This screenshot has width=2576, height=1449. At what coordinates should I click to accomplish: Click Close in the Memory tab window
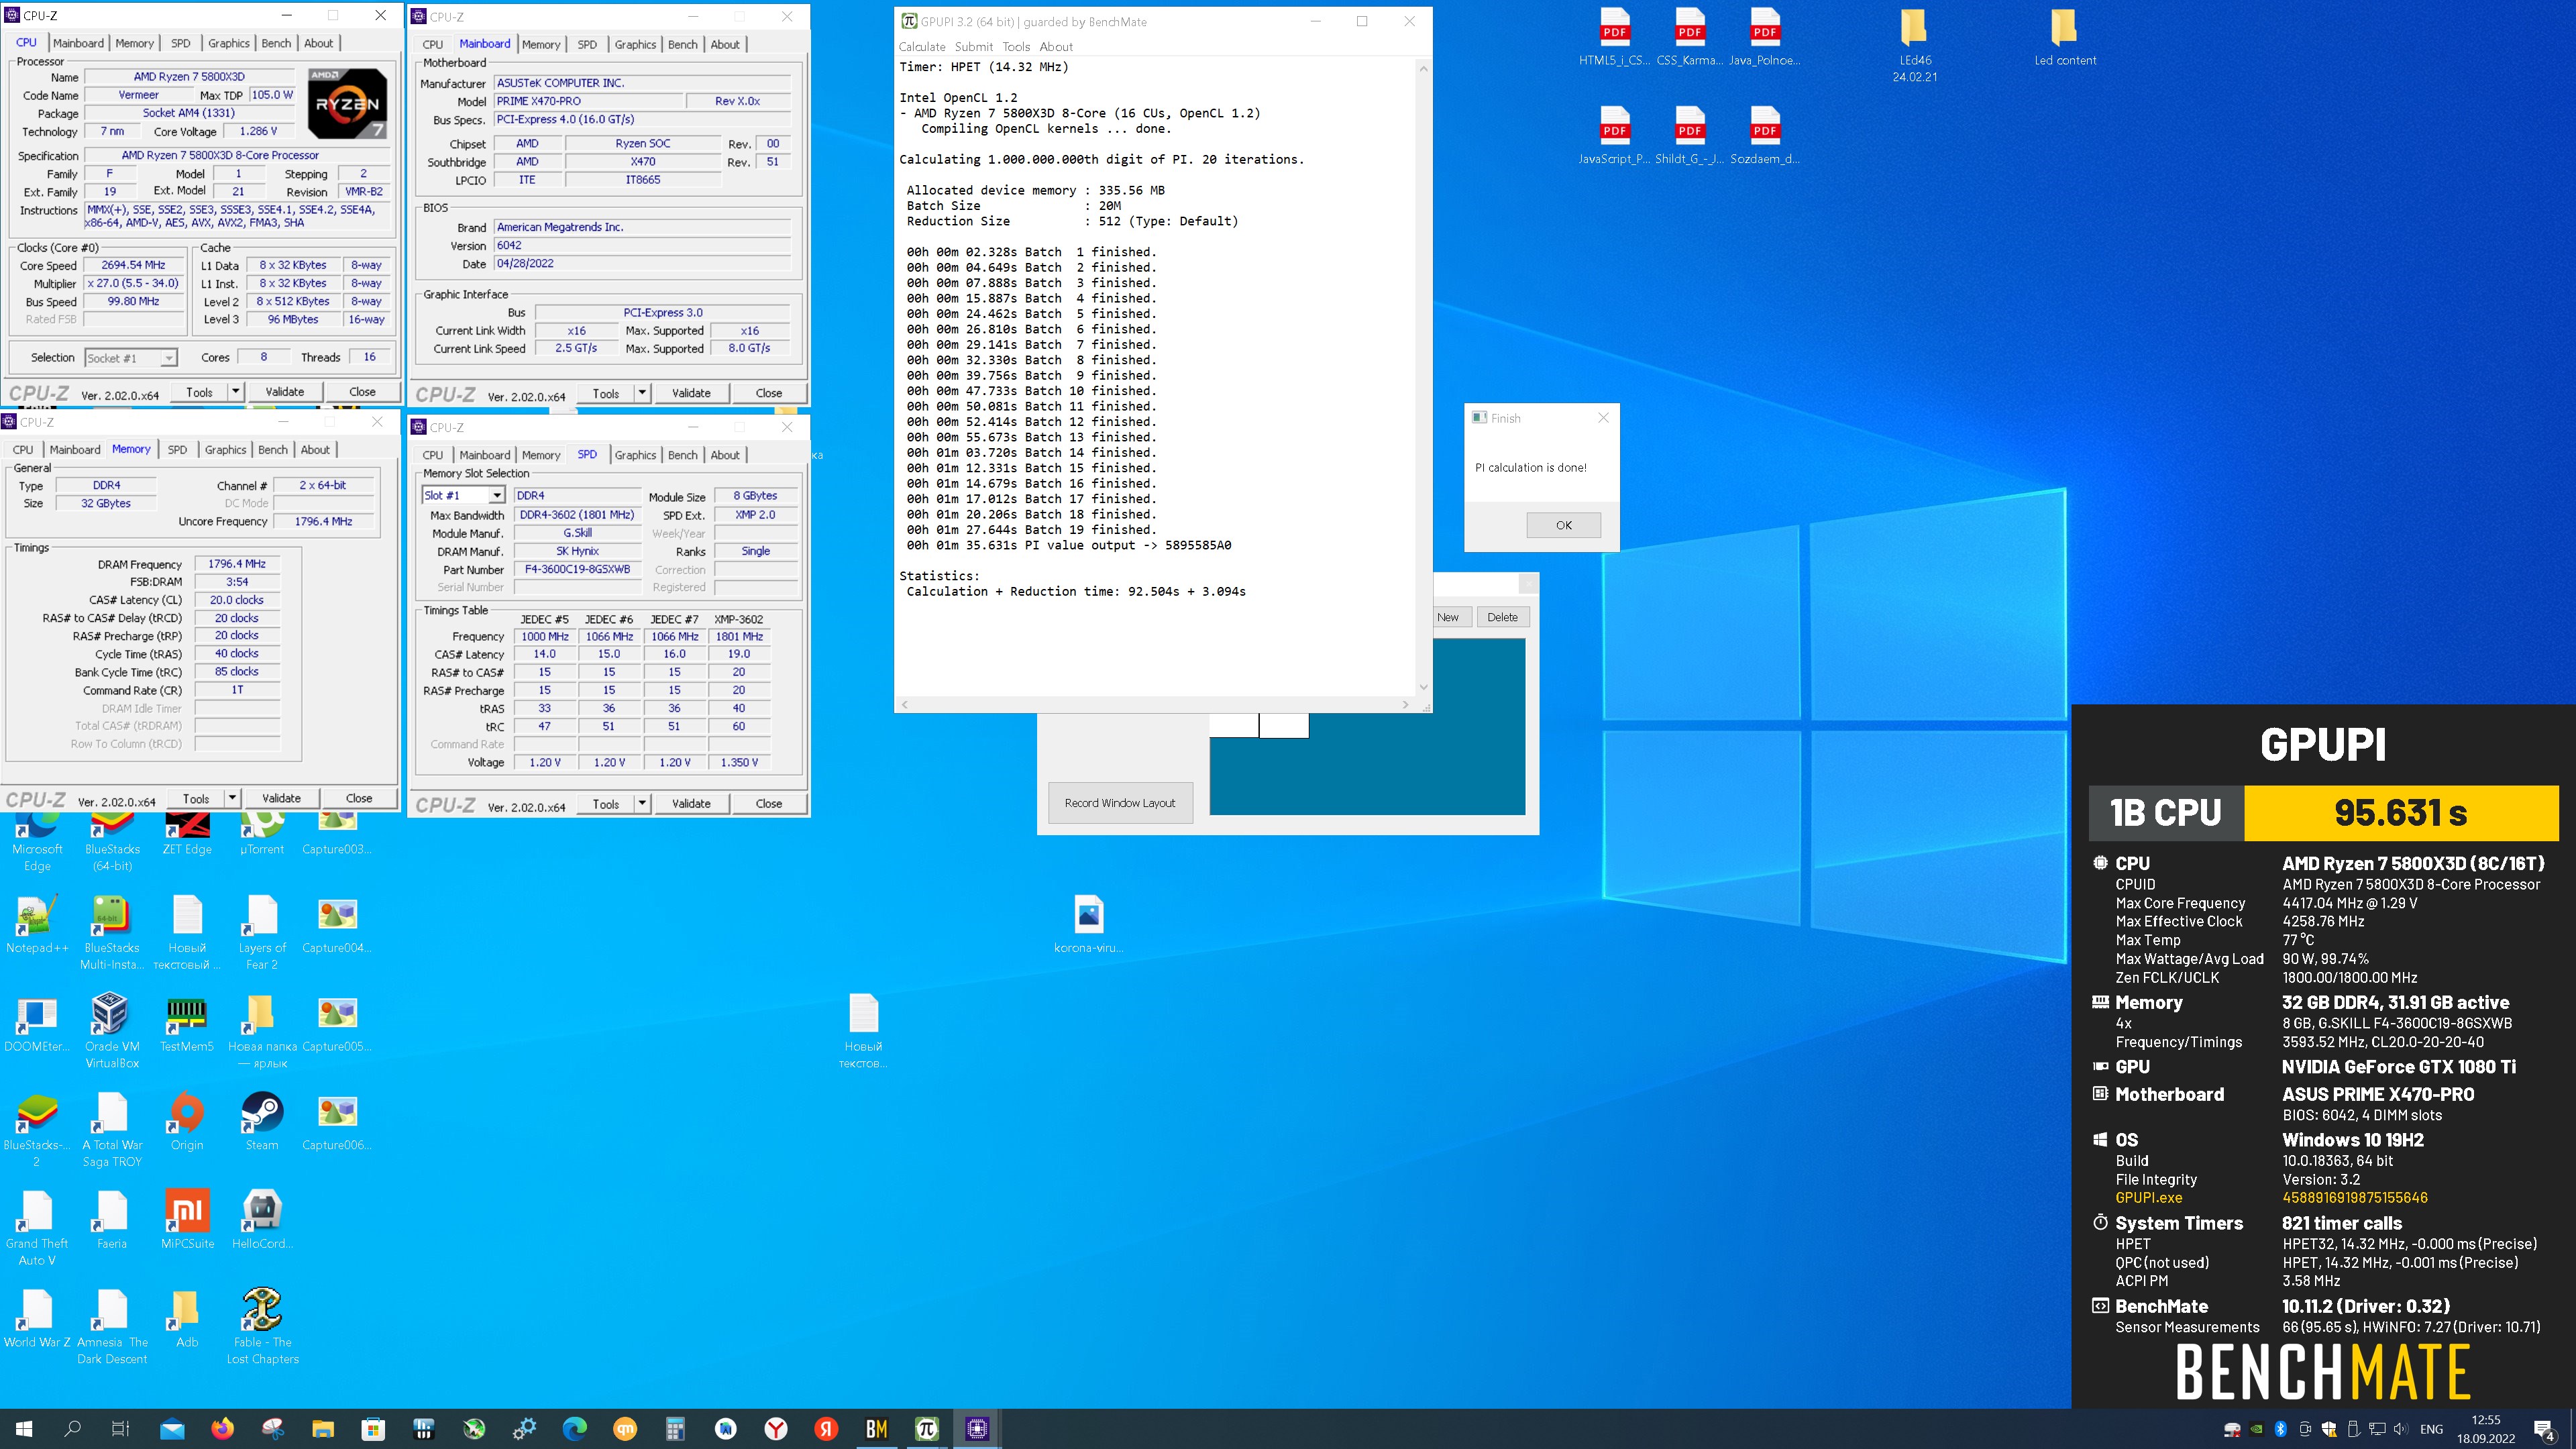(359, 798)
